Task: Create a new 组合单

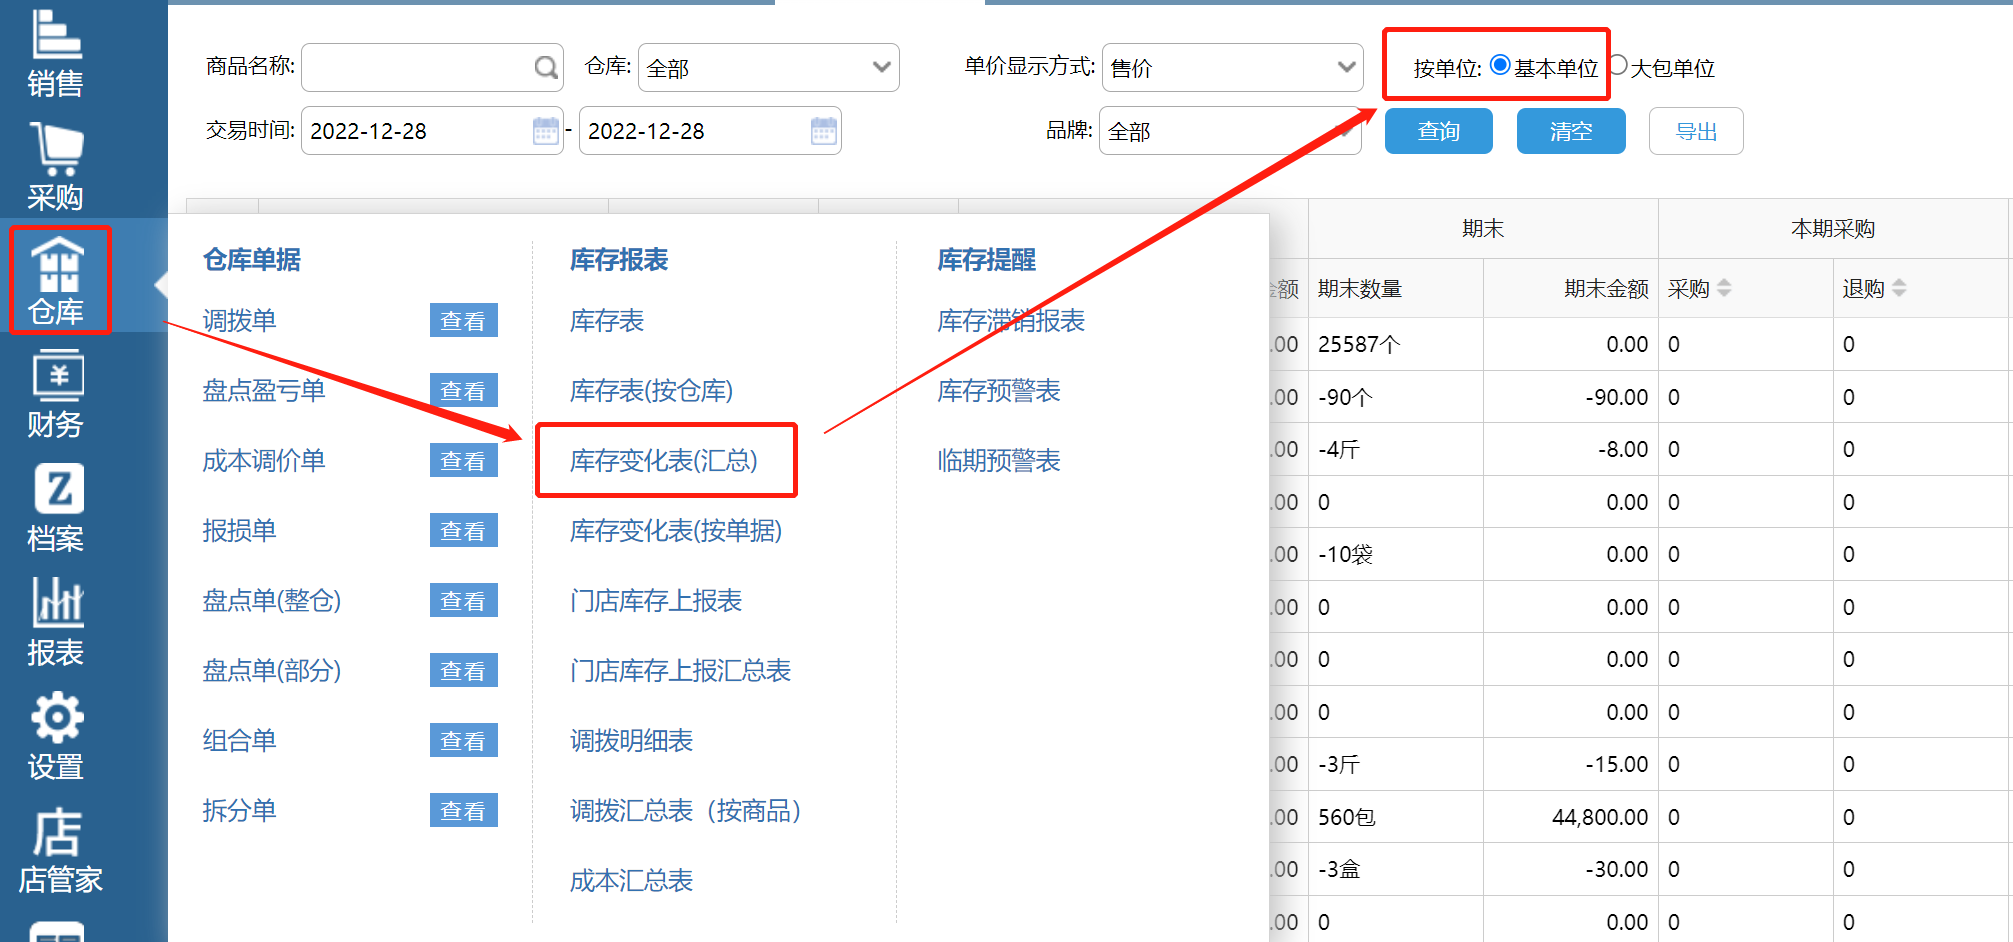Action: pos(239,741)
